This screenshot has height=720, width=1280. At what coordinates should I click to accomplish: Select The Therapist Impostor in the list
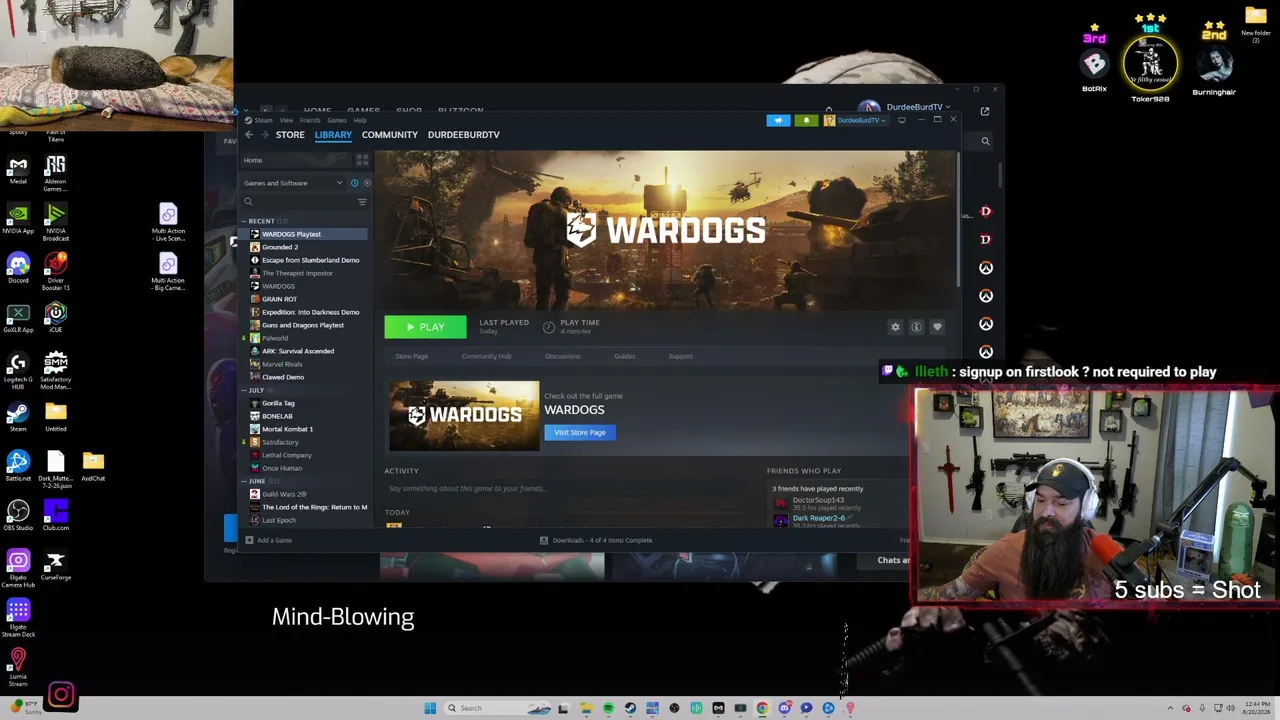pos(305,273)
